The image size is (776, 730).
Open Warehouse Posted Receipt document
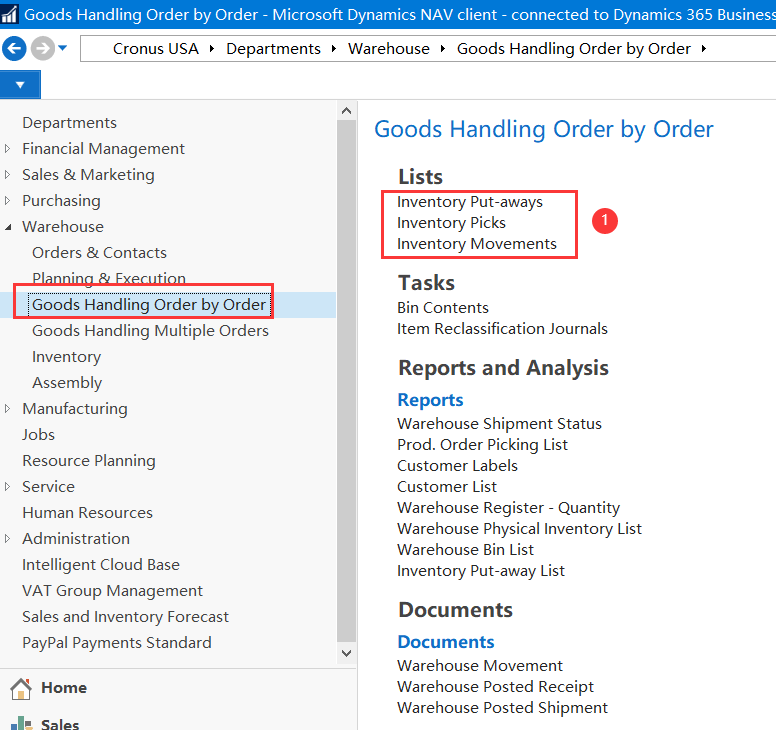pyautogui.click(x=495, y=687)
